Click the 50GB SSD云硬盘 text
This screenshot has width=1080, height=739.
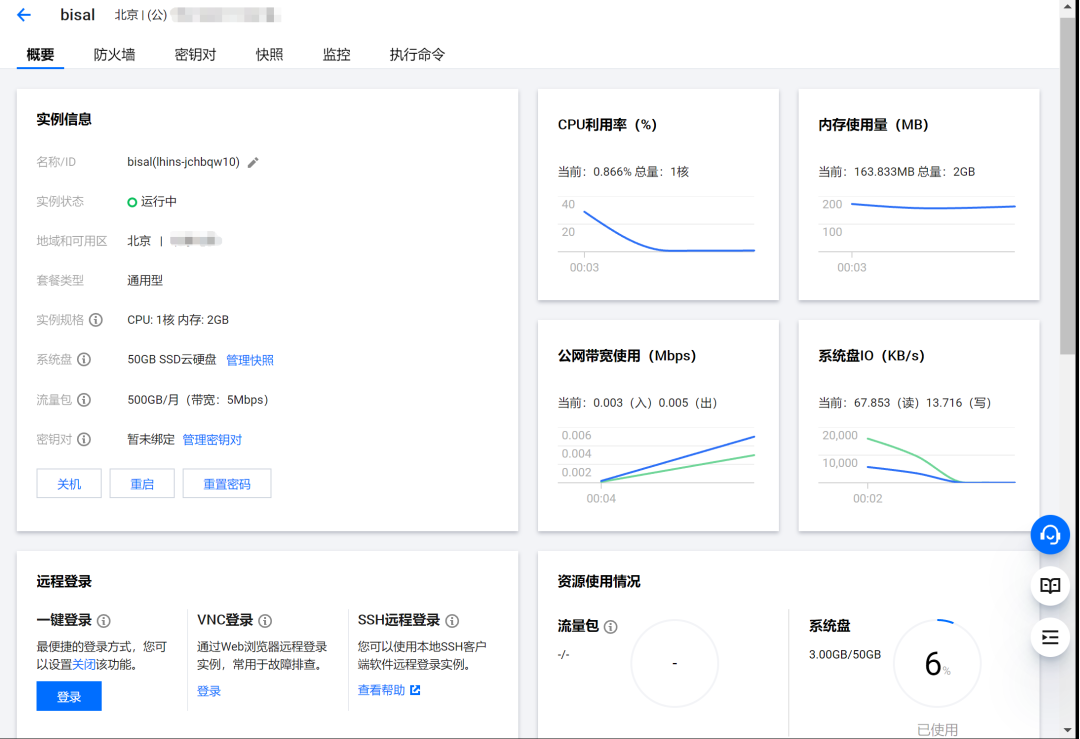pos(172,360)
